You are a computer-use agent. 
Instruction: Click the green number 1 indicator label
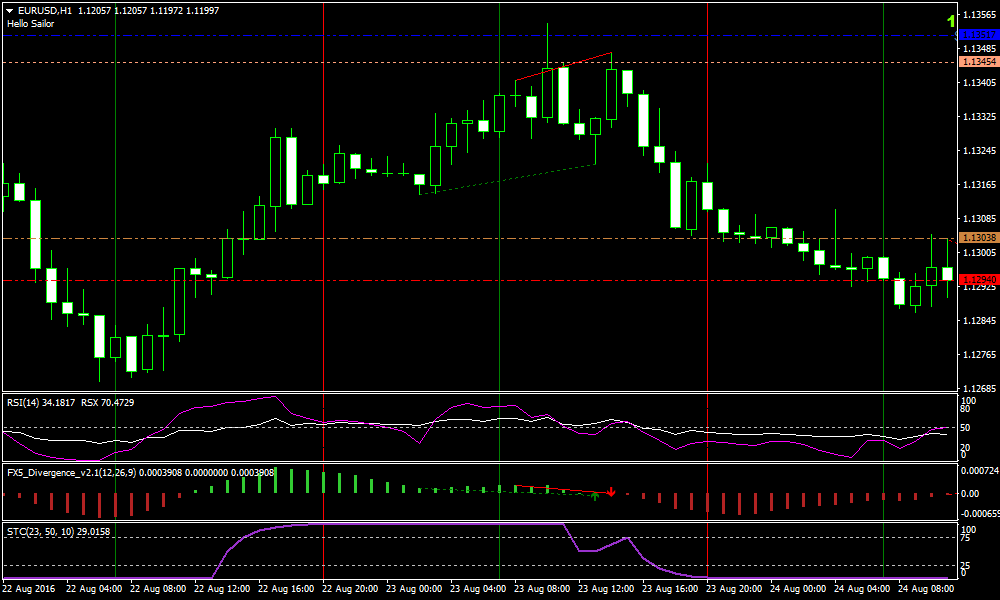(x=950, y=21)
